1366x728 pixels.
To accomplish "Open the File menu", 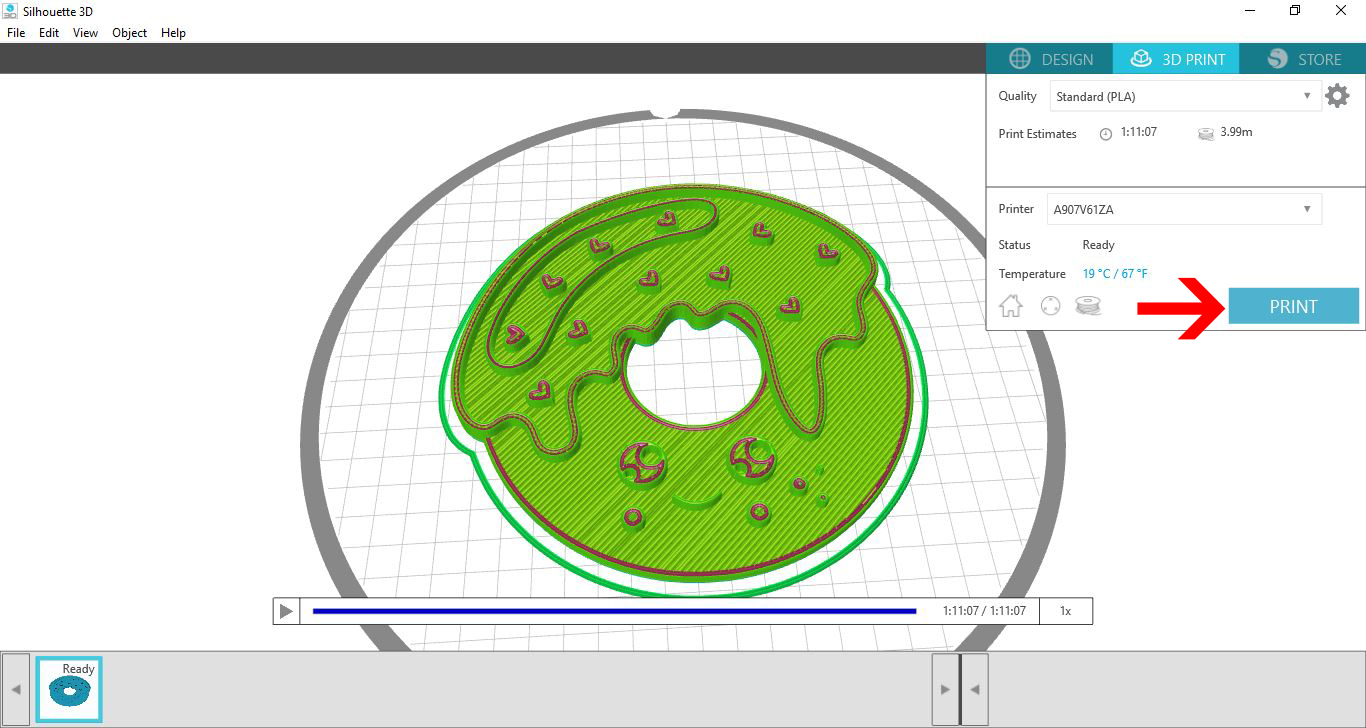I will click(x=16, y=33).
